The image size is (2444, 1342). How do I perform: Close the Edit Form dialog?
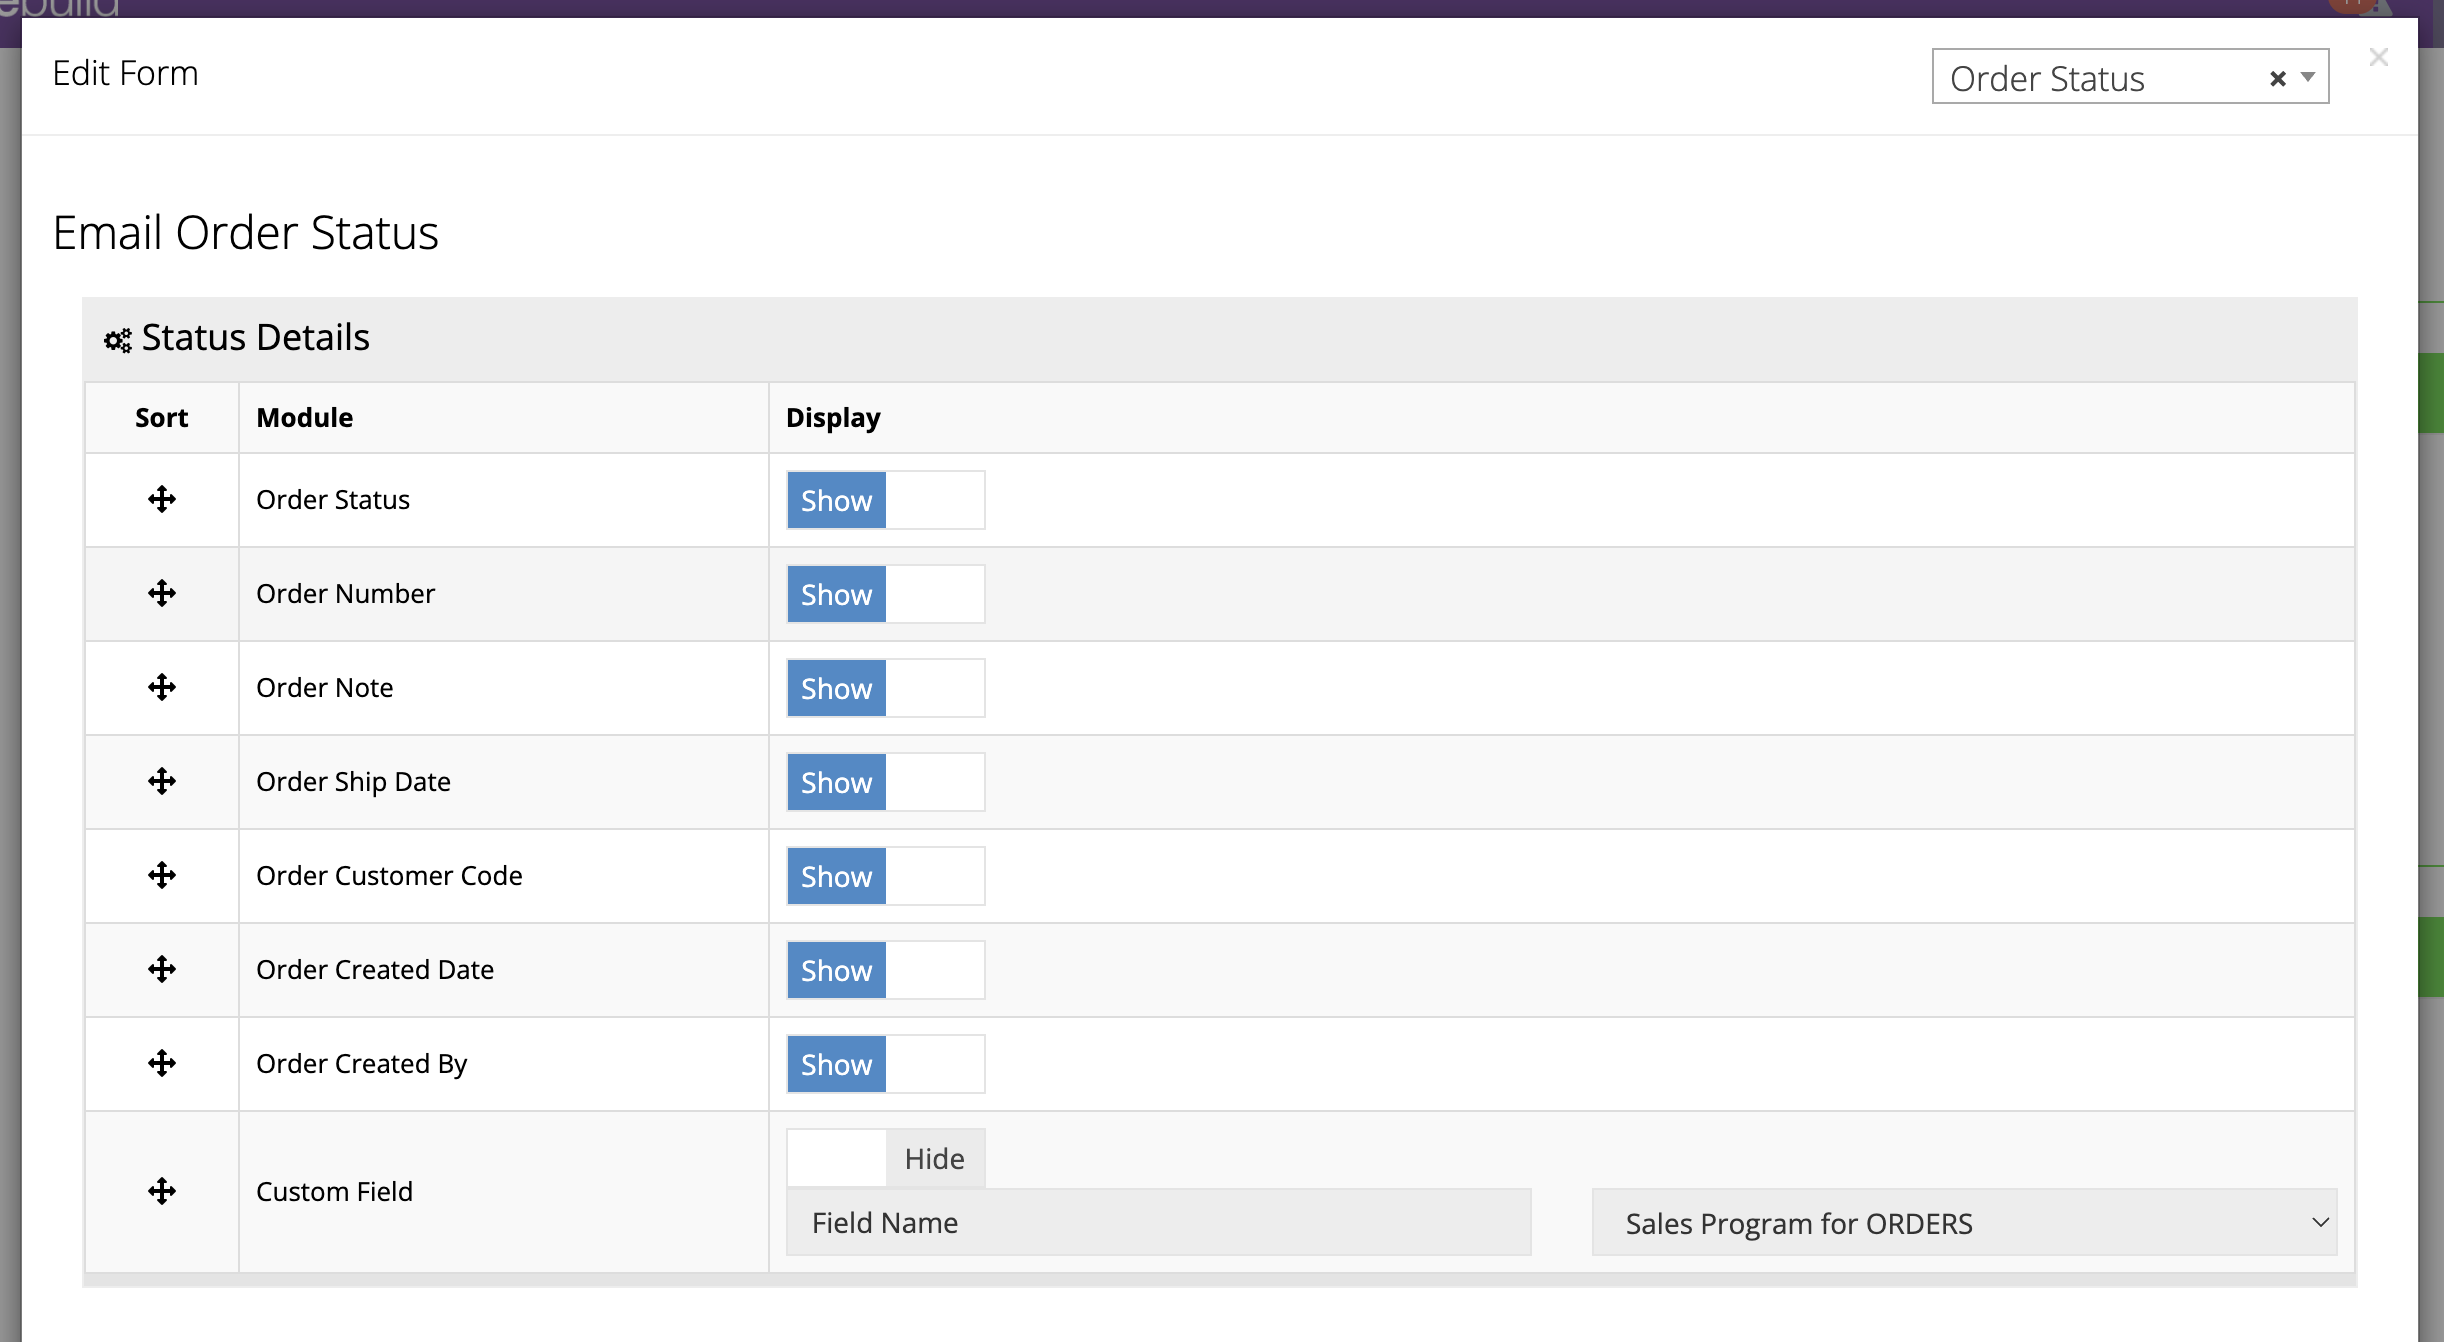(2379, 58)
